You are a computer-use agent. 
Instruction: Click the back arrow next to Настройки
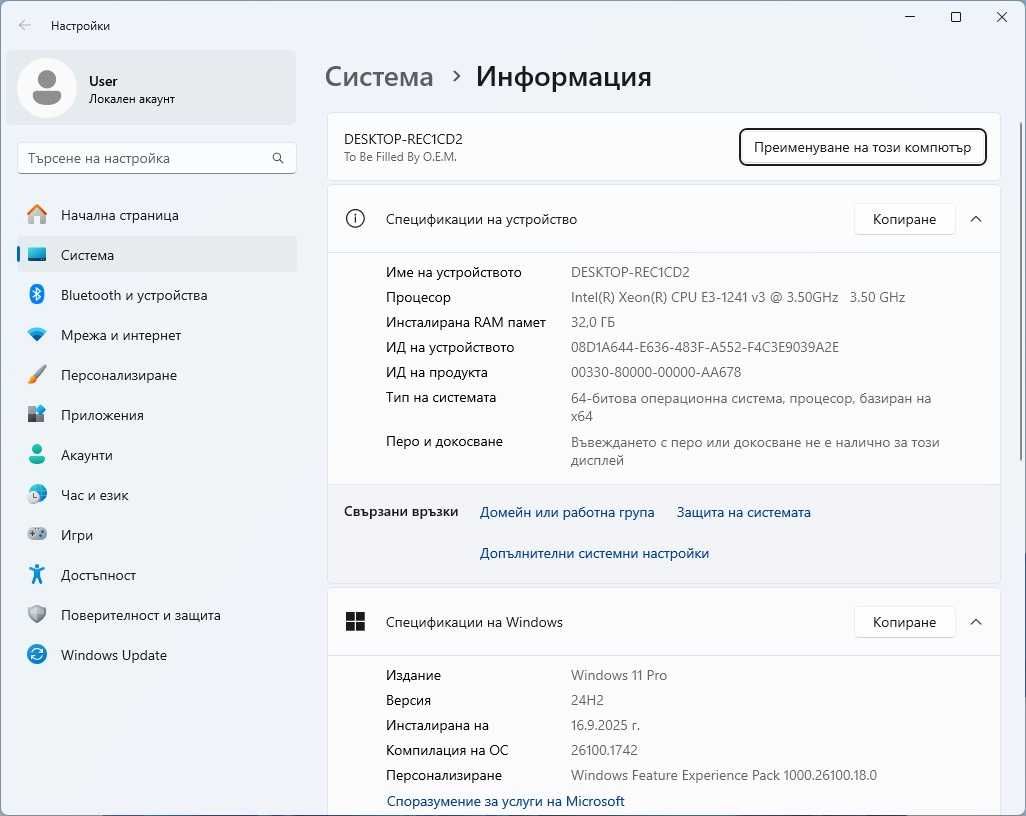click(x=25, y=26)
